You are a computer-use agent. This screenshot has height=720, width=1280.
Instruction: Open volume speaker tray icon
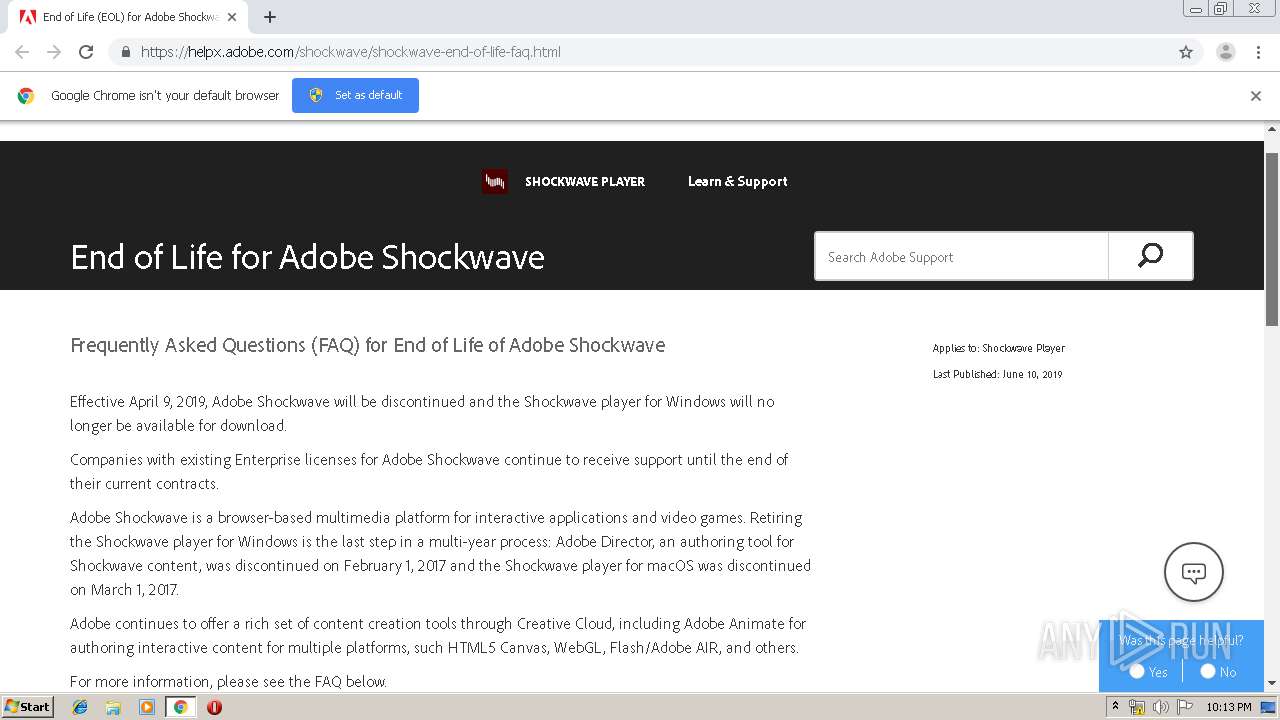pos(1160,707)
